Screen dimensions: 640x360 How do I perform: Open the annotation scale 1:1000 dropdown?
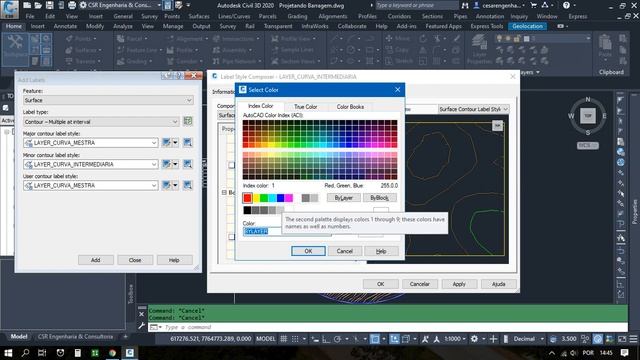pos(455,339)
